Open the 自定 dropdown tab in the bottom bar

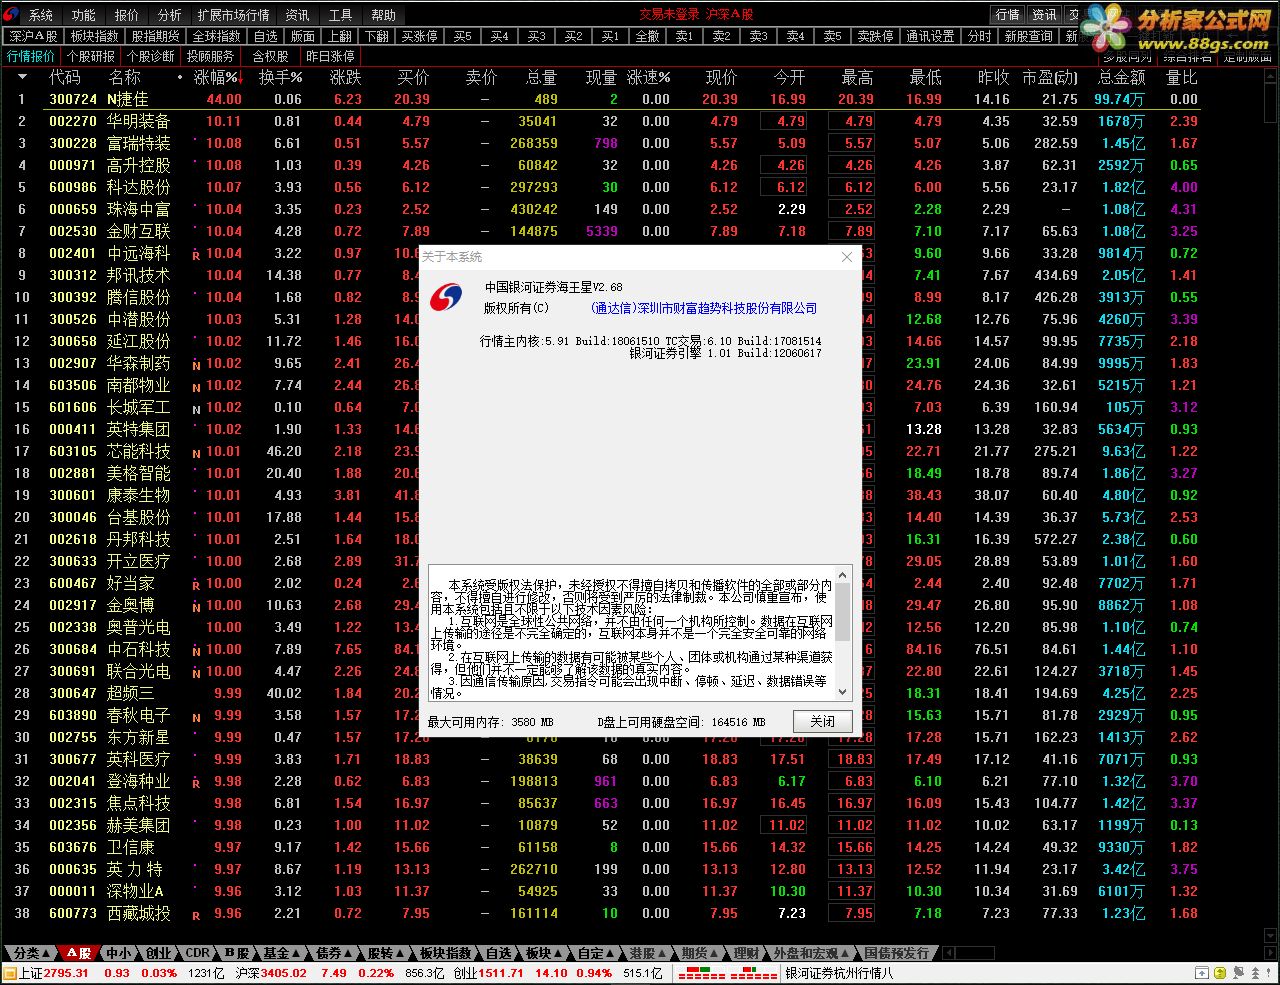598,953
